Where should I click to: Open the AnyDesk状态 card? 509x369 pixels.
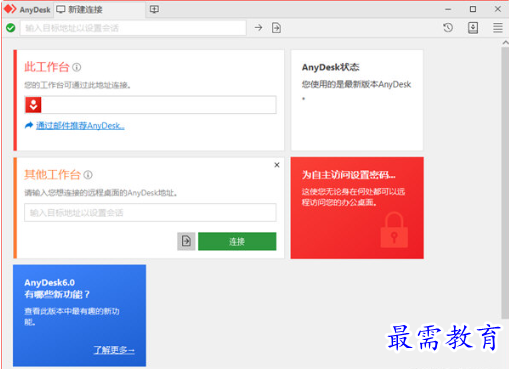coord(357,100)
